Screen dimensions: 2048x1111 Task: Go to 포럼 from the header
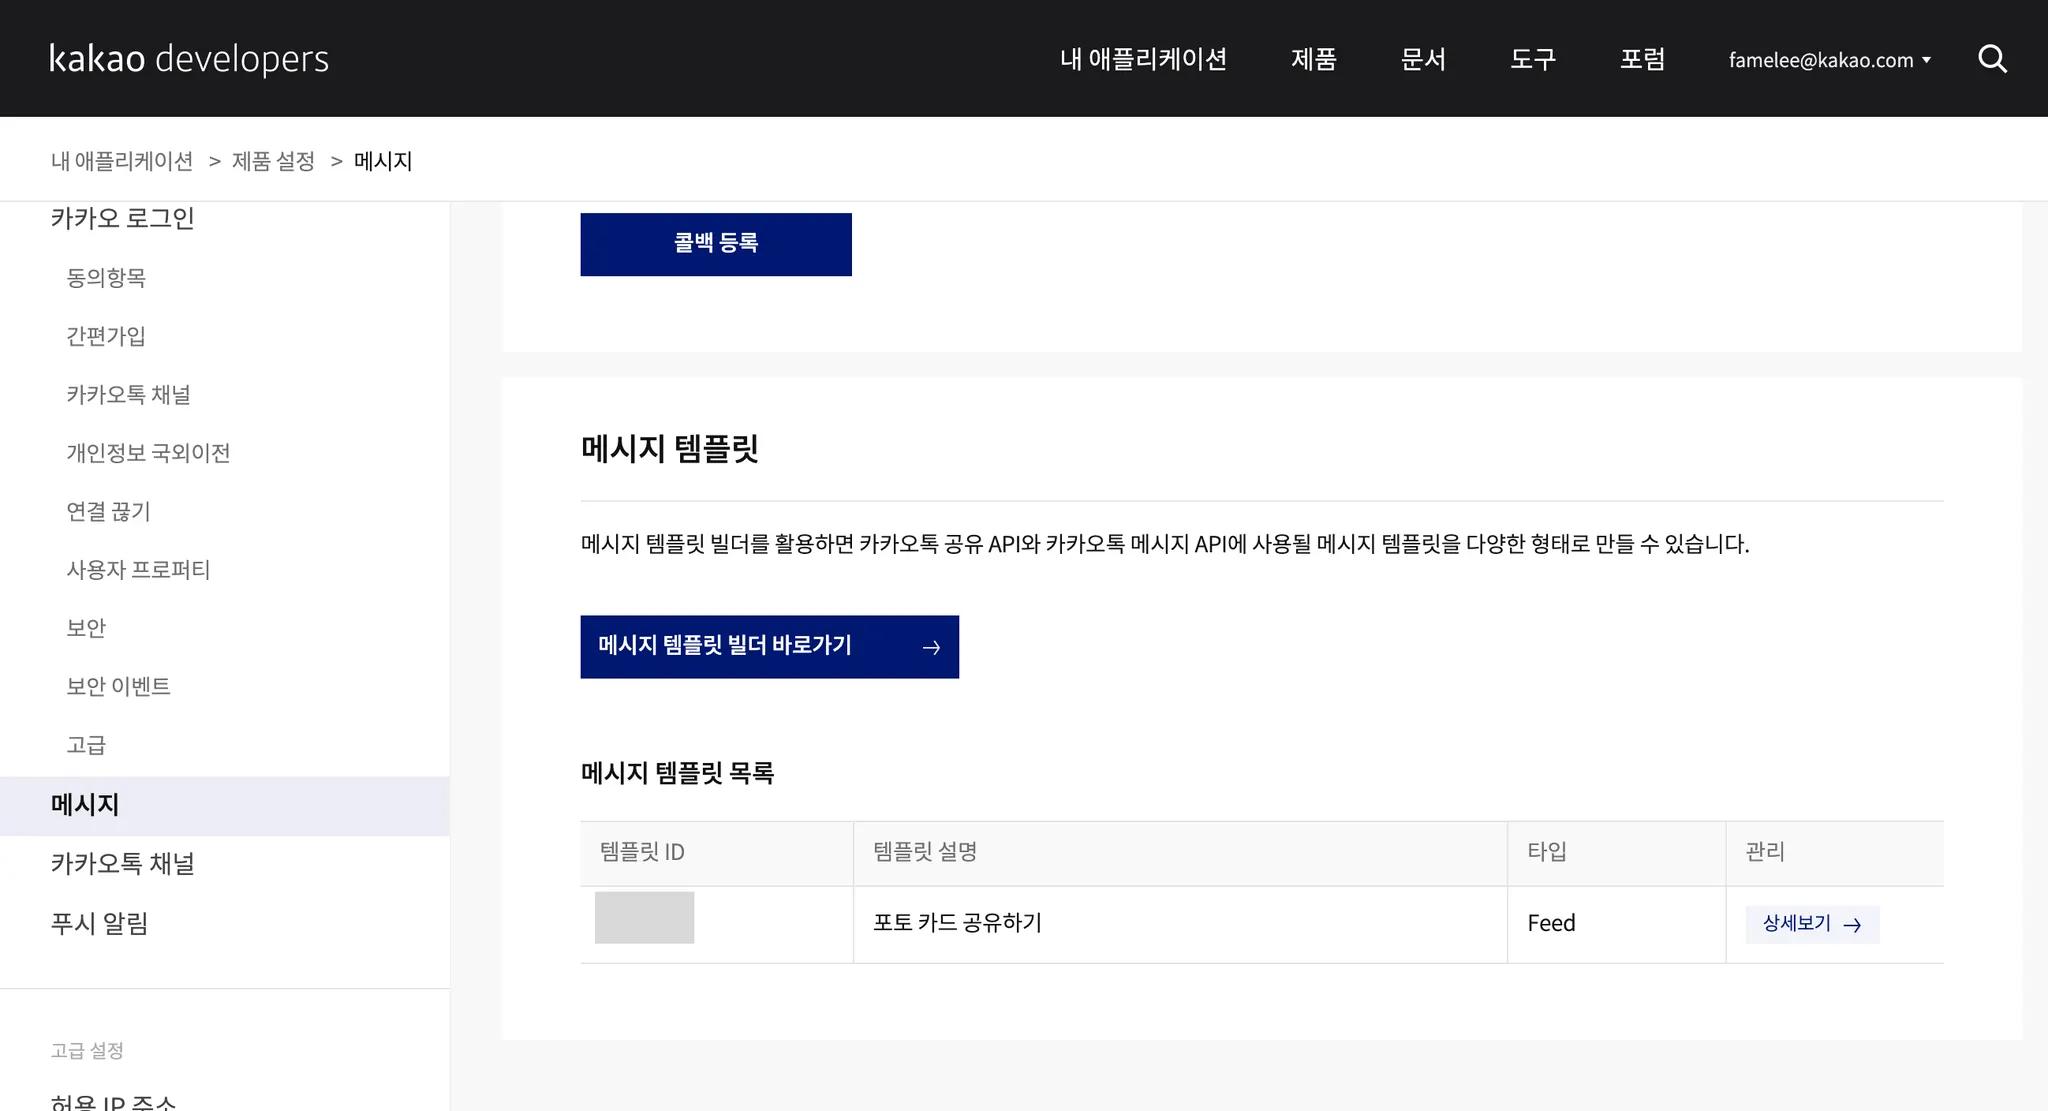pyautogui.click(x=1642, y=59)
